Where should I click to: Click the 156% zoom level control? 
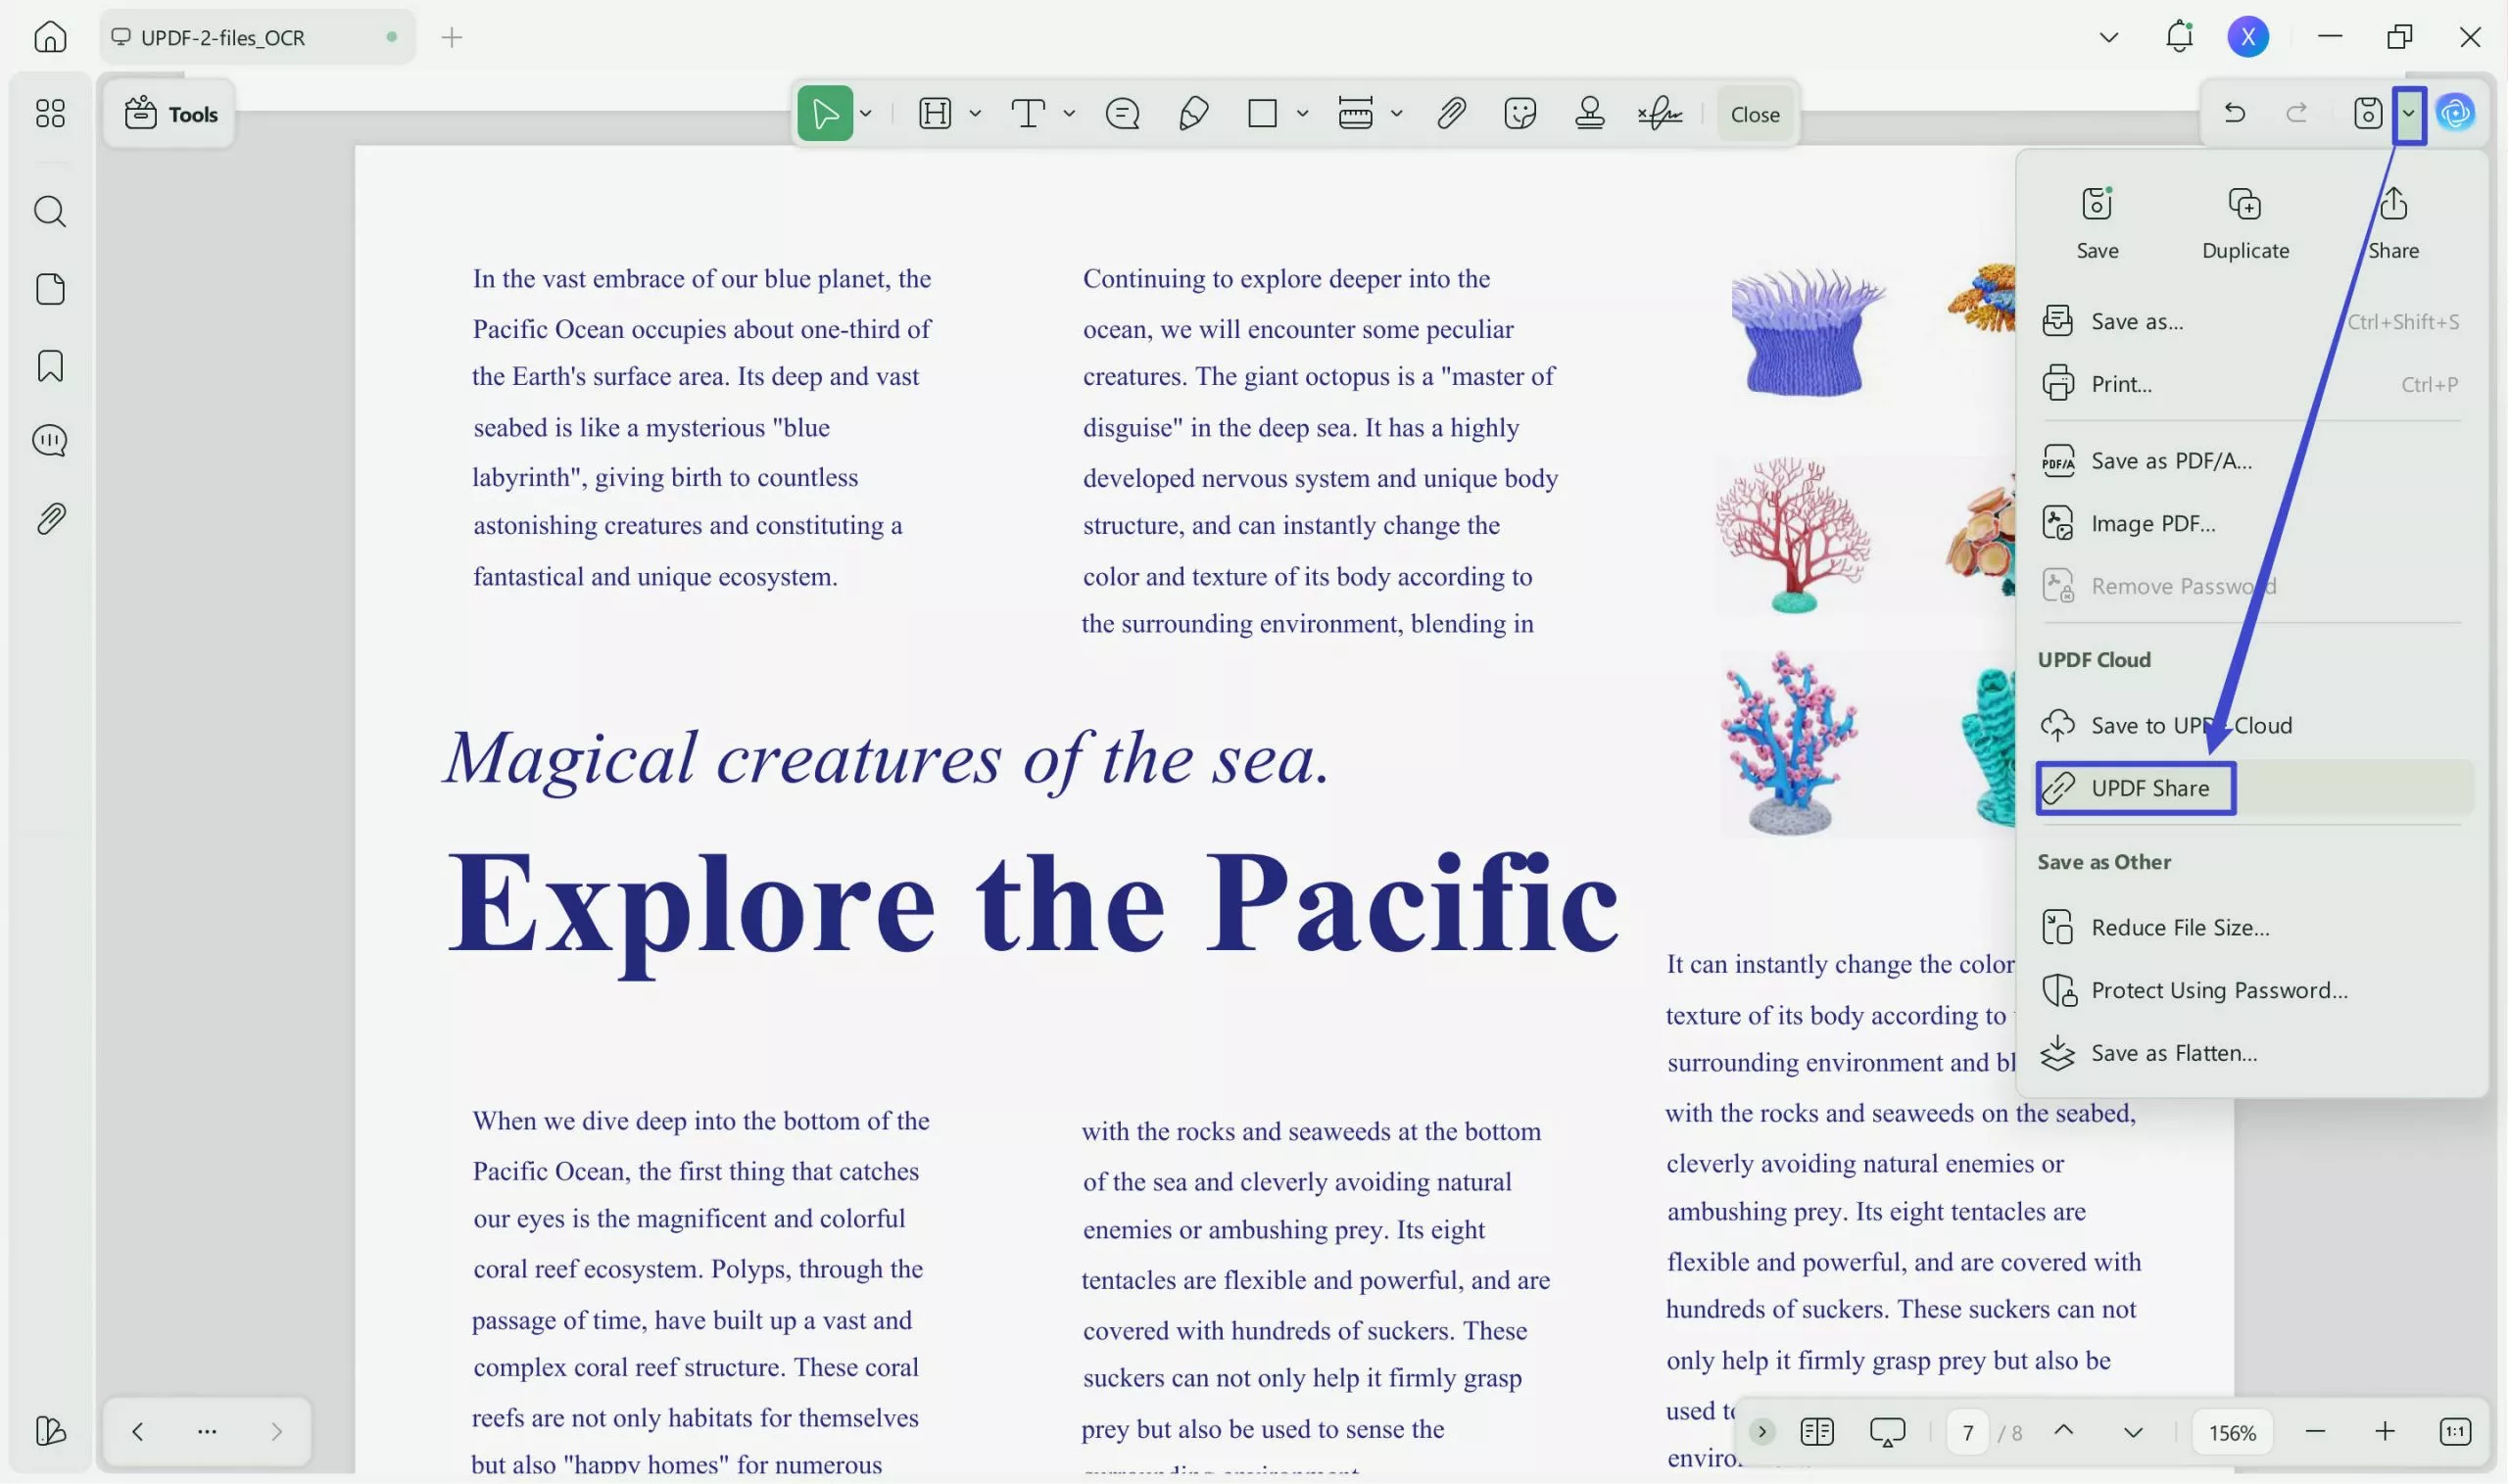[2231, 1431]
